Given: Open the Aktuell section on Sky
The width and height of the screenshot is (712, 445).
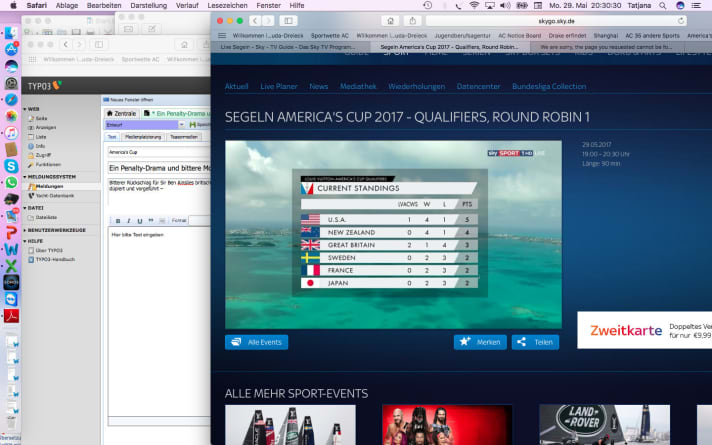Looking at the screenshot, I should pos(237,86).
